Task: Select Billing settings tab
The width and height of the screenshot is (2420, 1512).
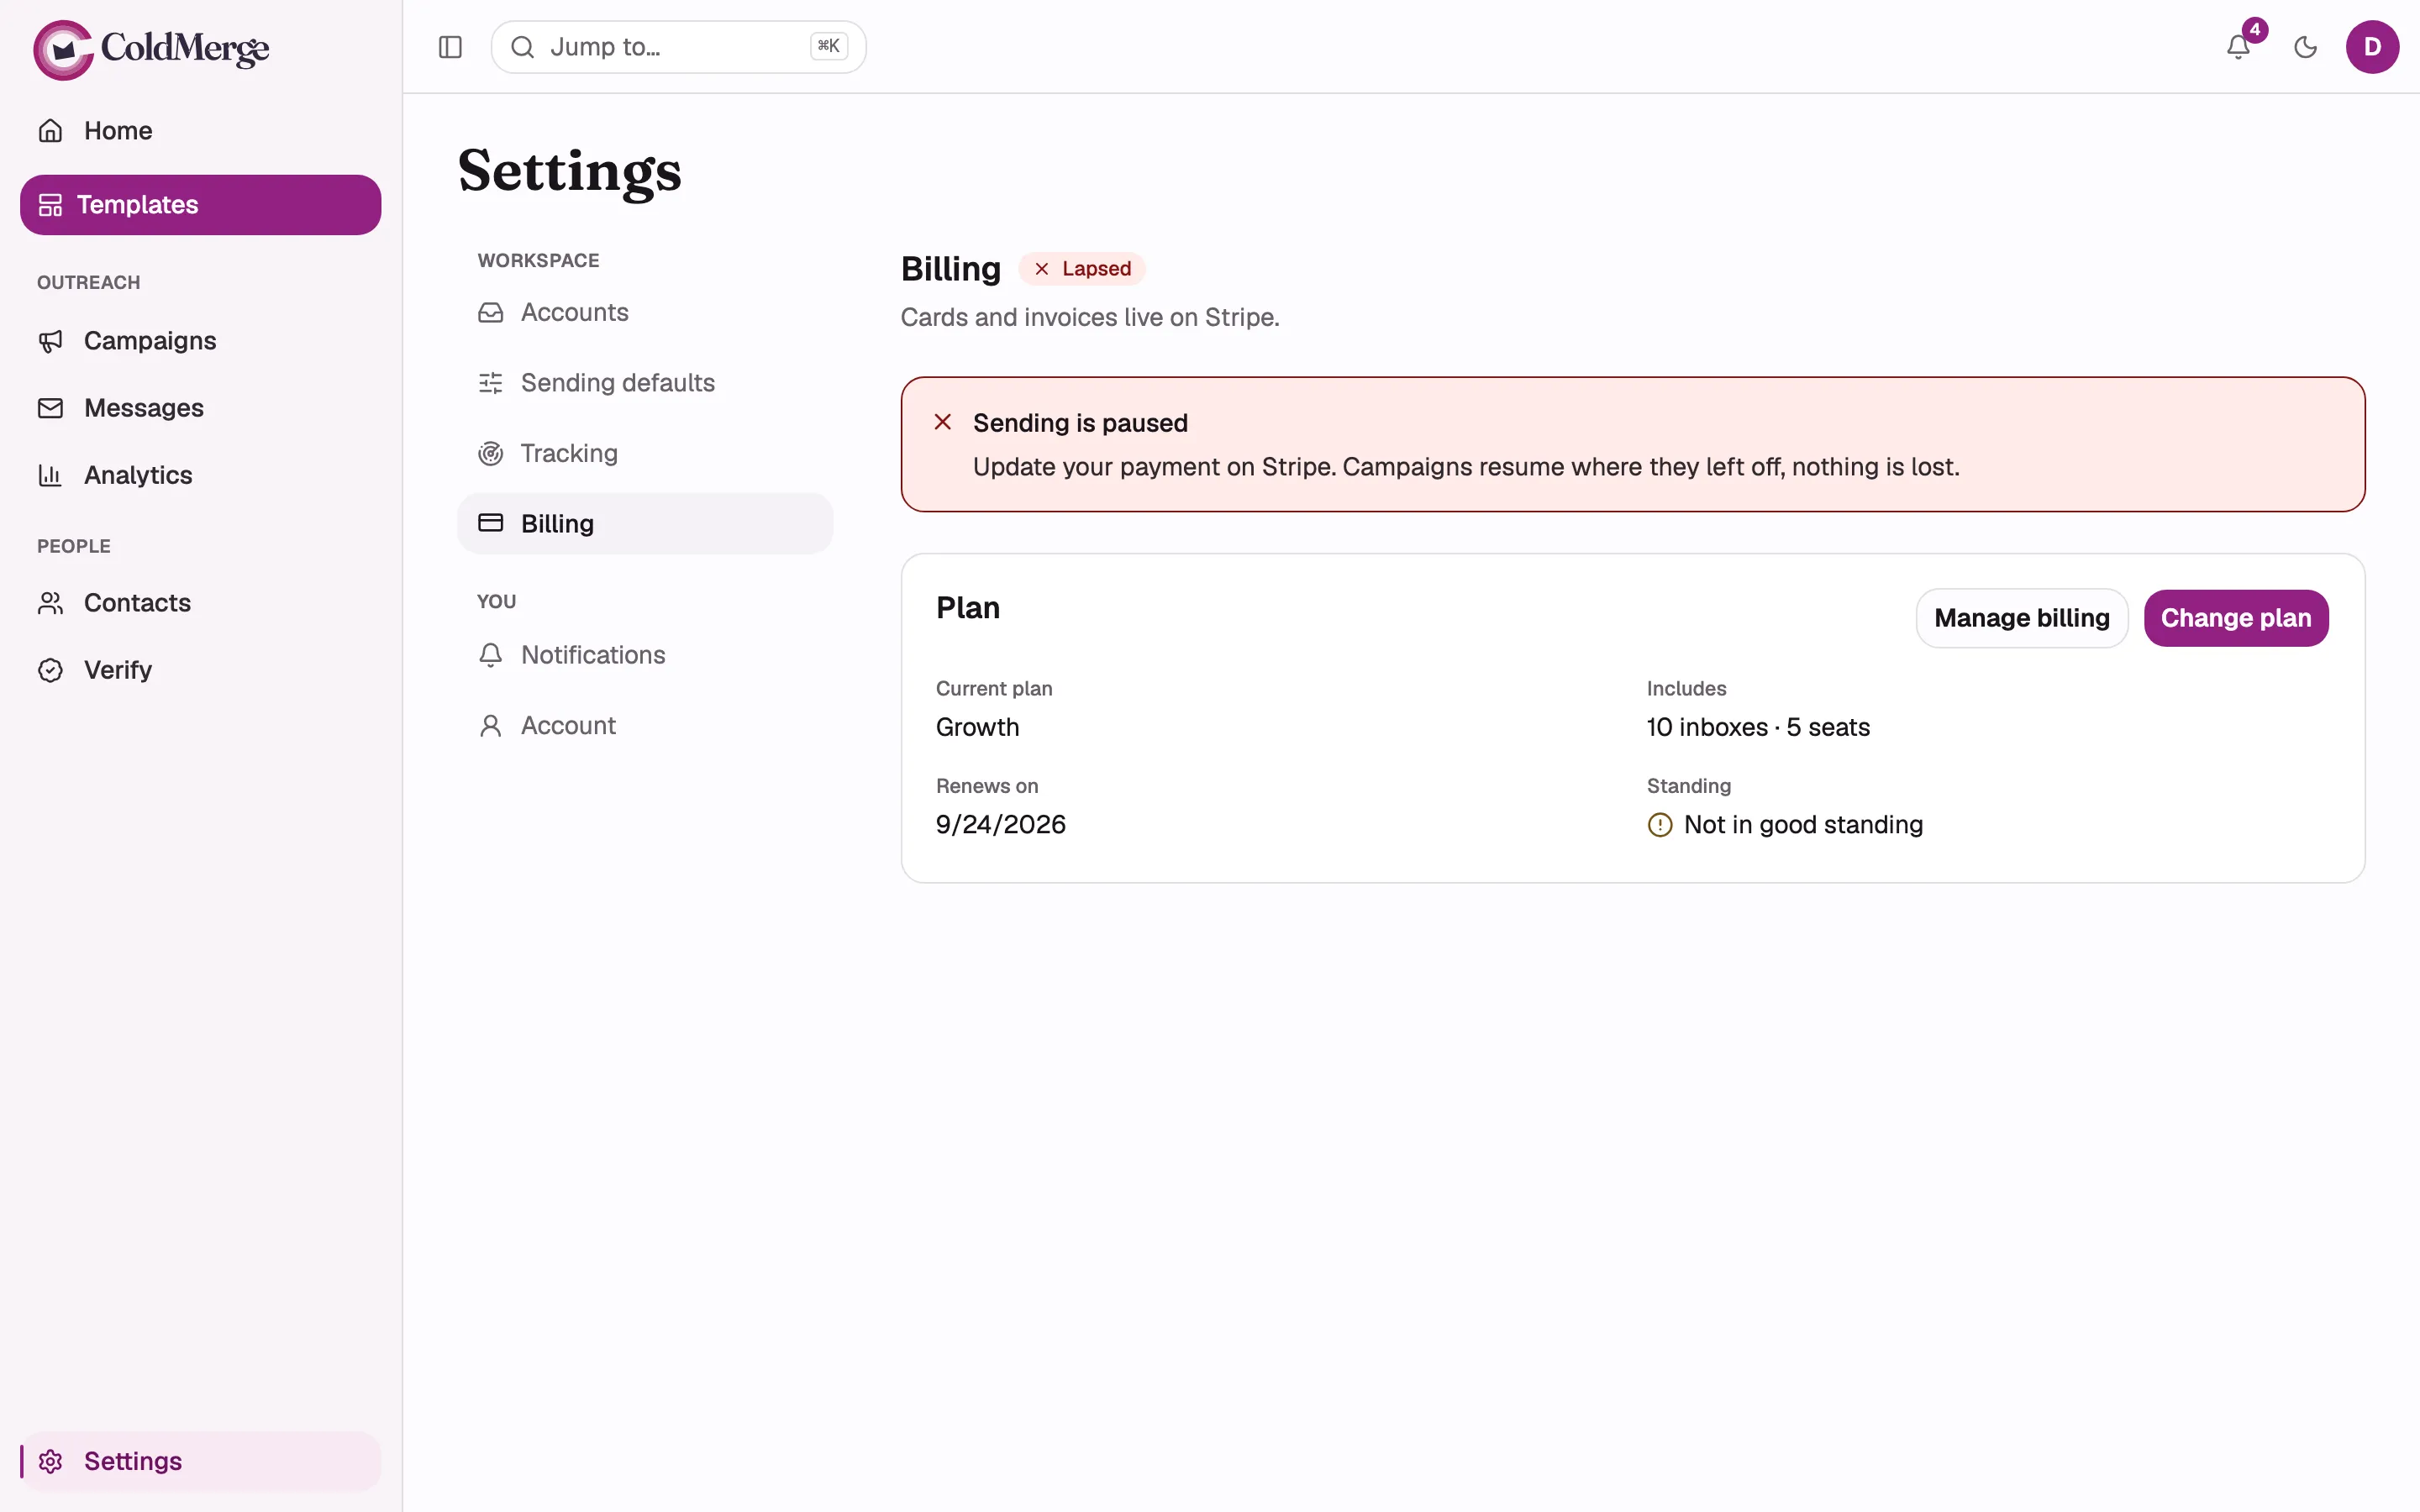Action: point(645,524)
